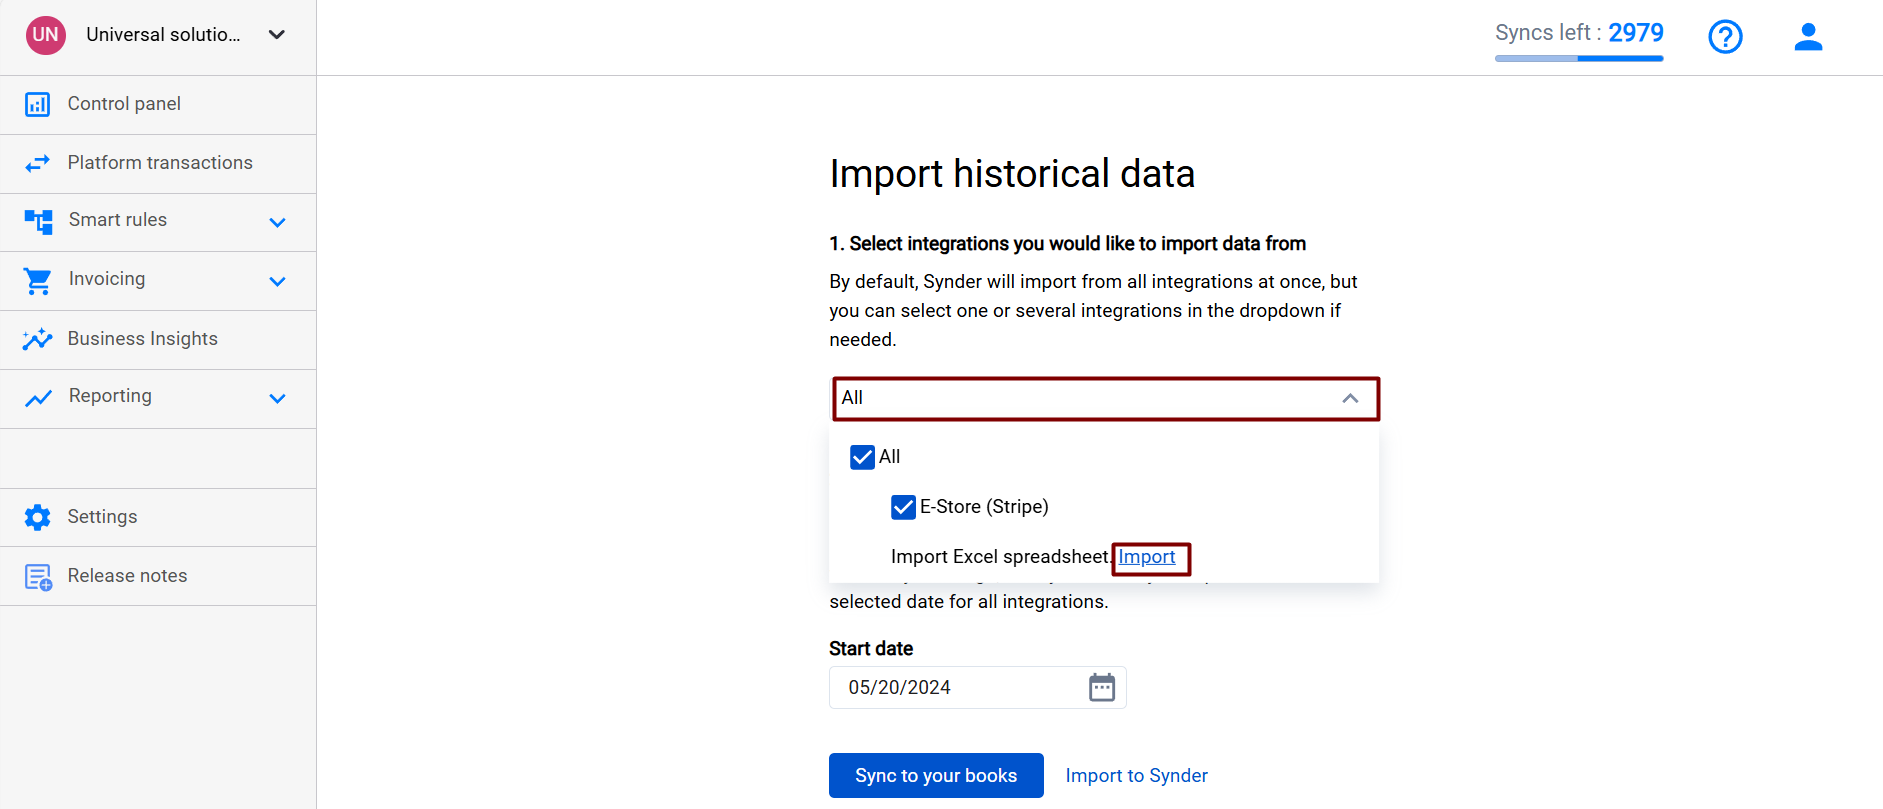Click the Business Insights sparkle chart icon
Image resolution: width=1883 pixels, height=809 pixels.
click(38, 339)
